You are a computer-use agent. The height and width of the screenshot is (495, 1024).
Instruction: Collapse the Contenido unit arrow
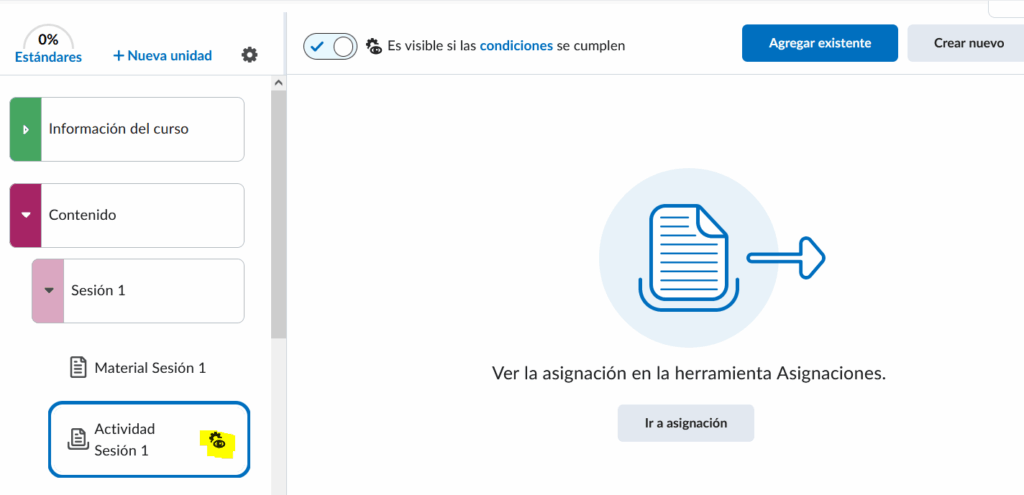pos(25,215)
